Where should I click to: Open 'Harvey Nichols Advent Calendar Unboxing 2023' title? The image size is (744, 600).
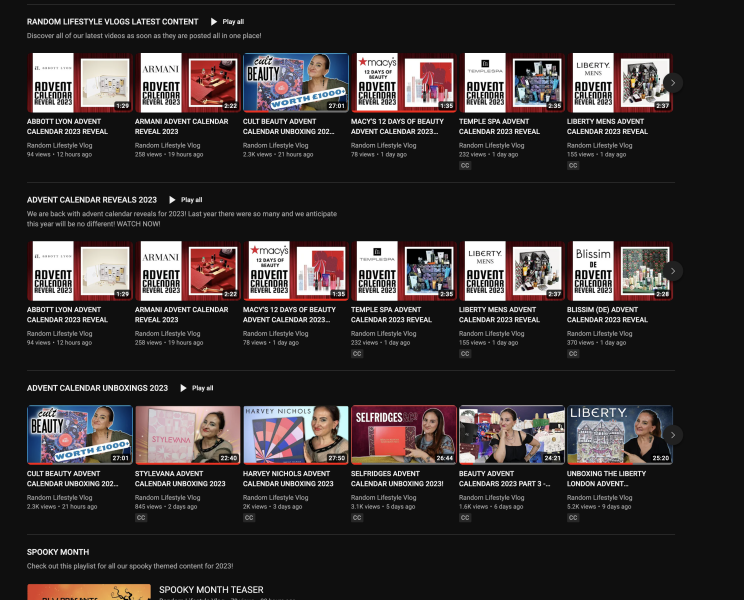[288, 479]
